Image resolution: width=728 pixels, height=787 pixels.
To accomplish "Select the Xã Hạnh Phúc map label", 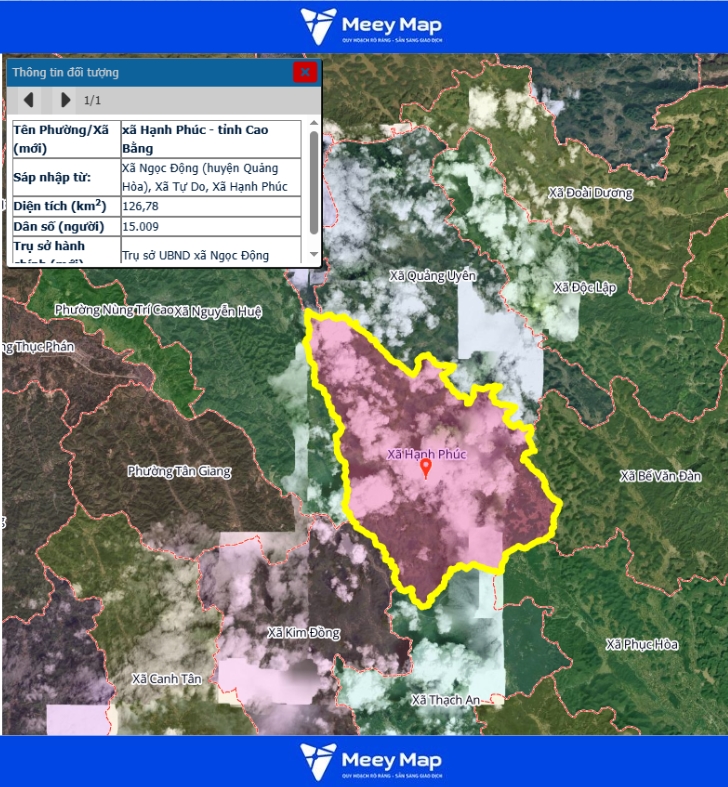I will pyautogui.click(x=427, y=454).
